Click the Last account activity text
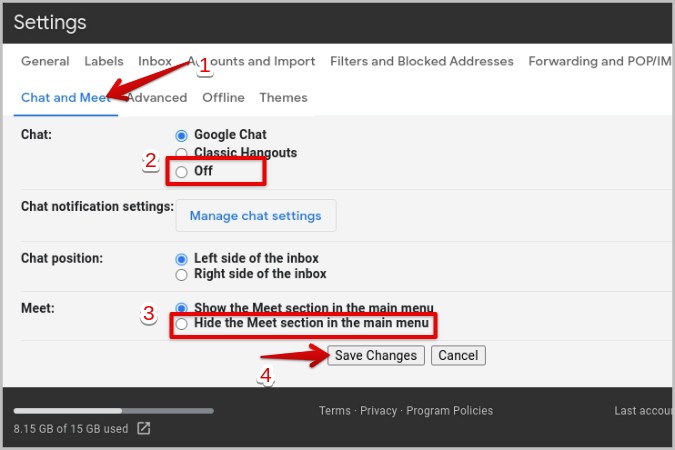This screenshot has width=675, height=450. click(x=643, y=411)
